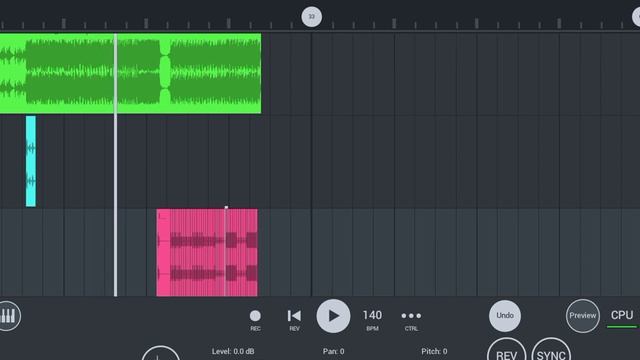Viewport: 640px width, 360px height.
Task: Click the Pitch: 0 readout
Action: click(x=434, y=351)
